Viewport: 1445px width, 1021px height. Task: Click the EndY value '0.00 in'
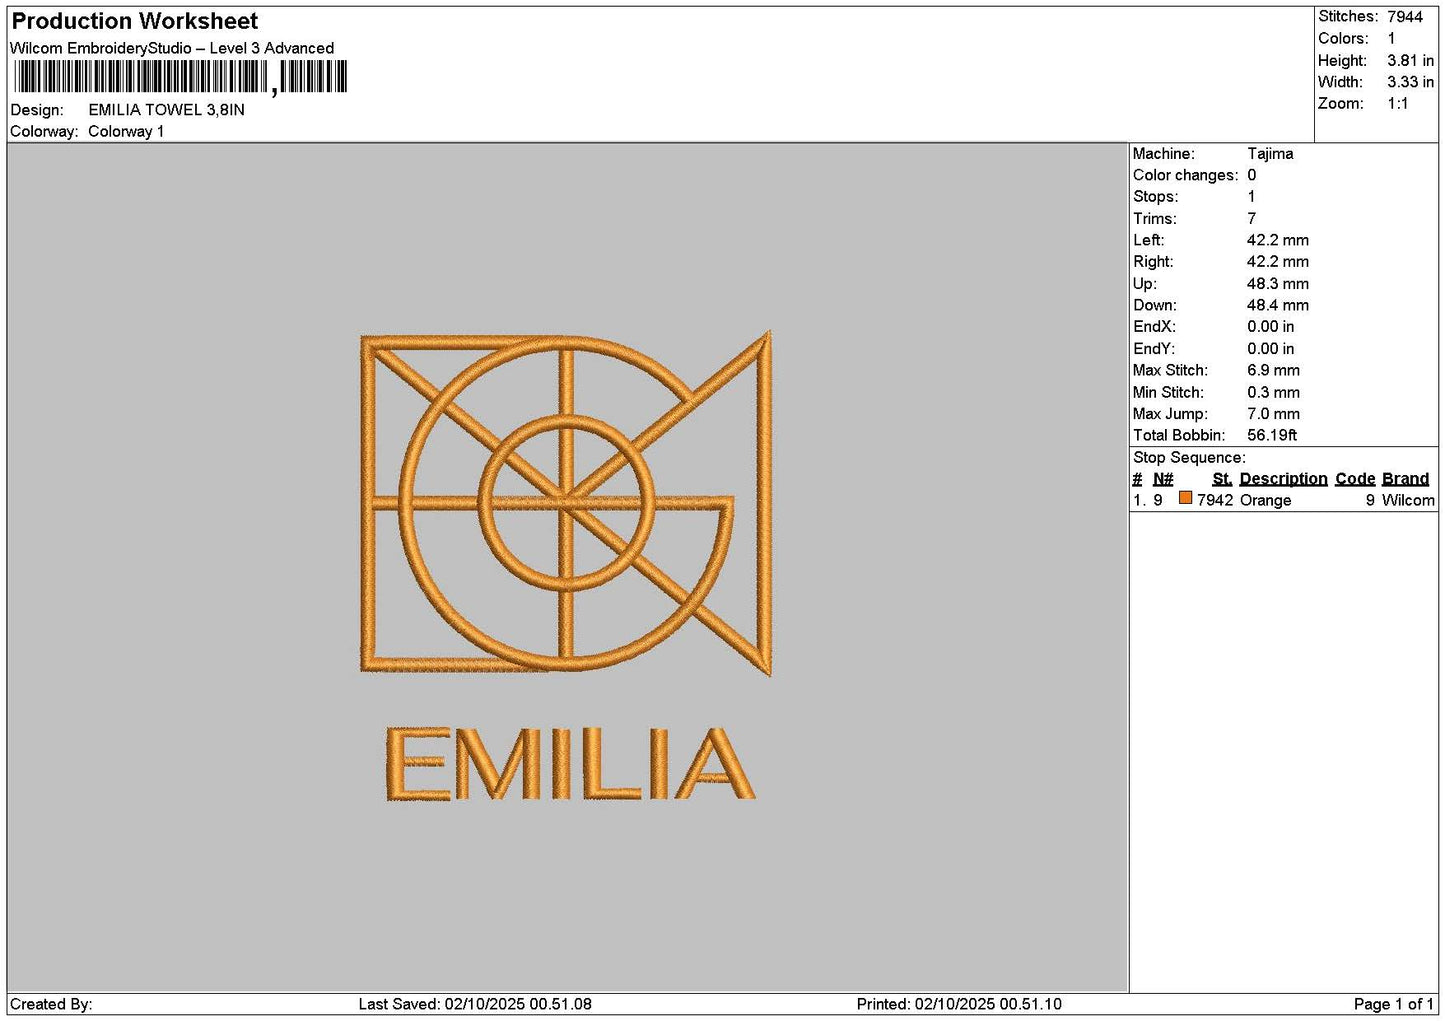(1270, 349)
